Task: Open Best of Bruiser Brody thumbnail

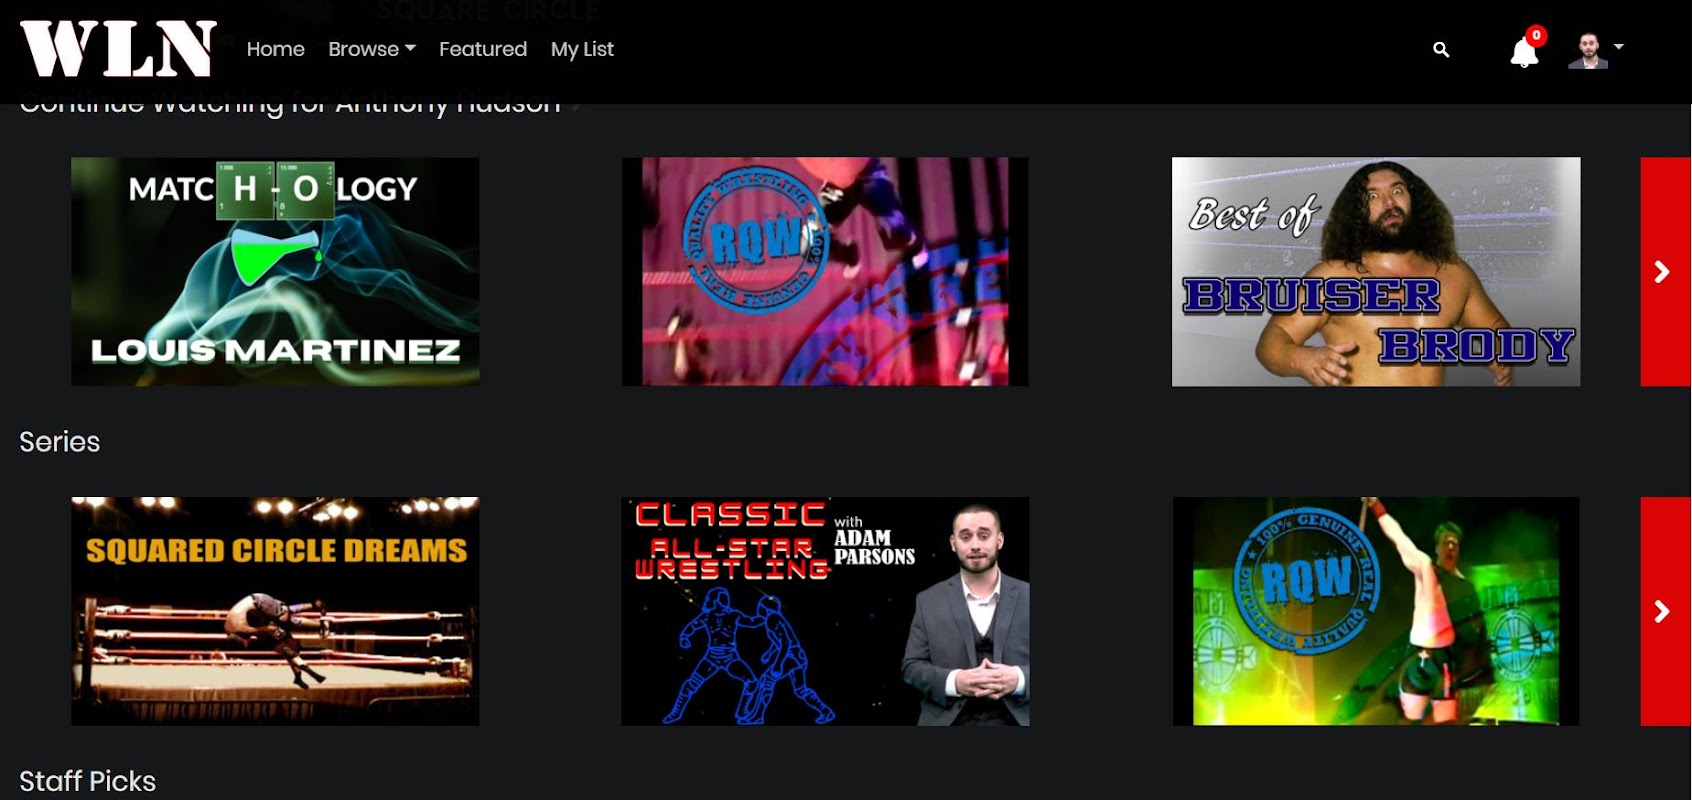Action: pos(1376,271)
